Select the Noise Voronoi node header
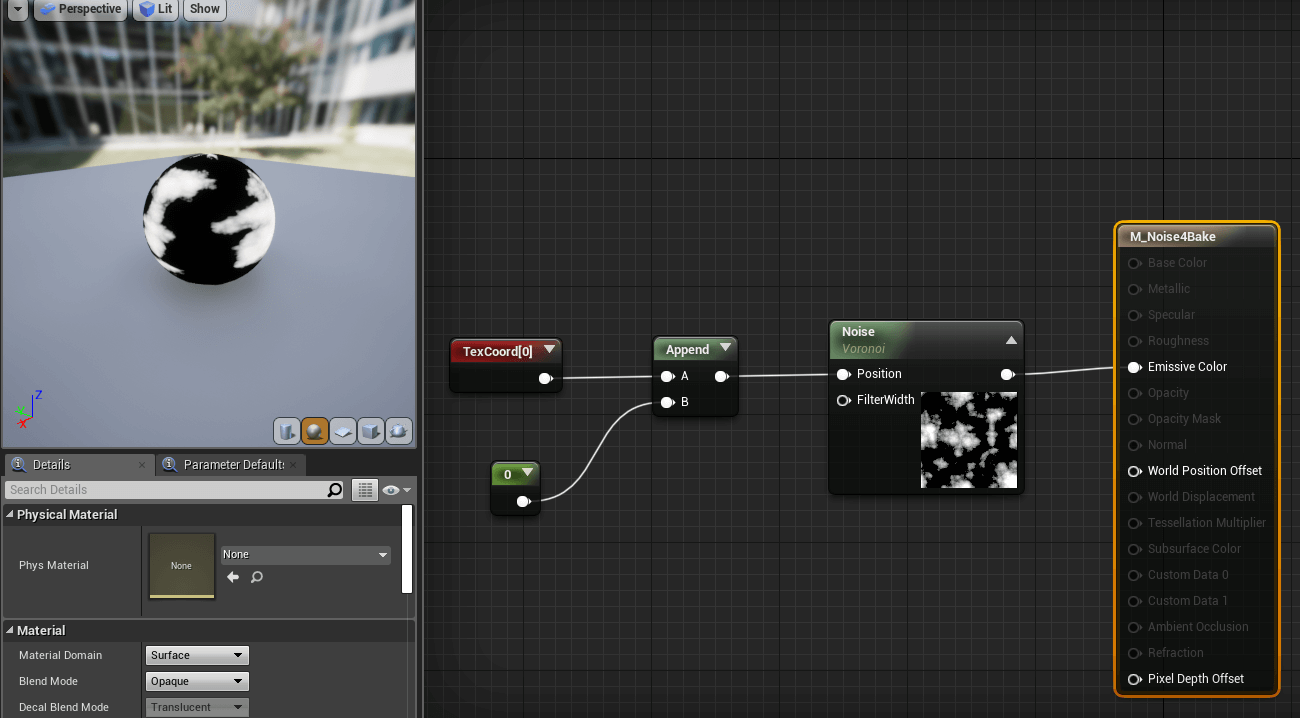The width and height of the screenshot is (1300, 718). click(926, 339)
